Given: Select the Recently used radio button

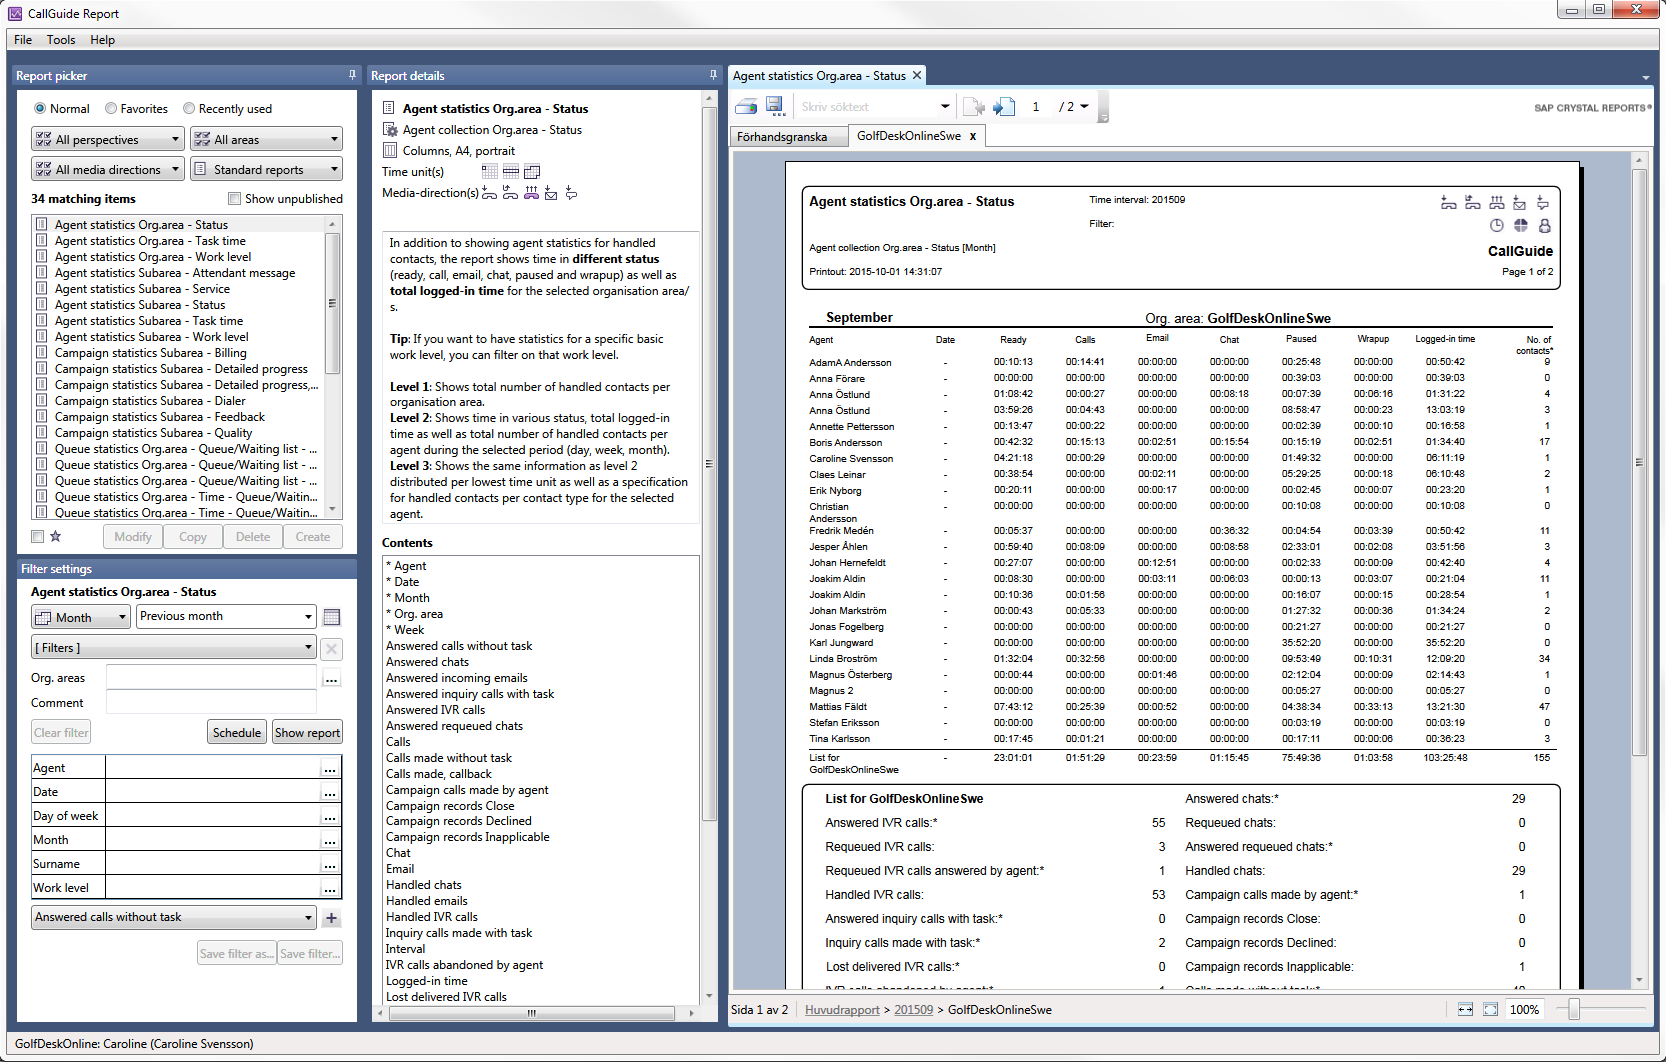Looking at the screenshot, I should 189,109.
